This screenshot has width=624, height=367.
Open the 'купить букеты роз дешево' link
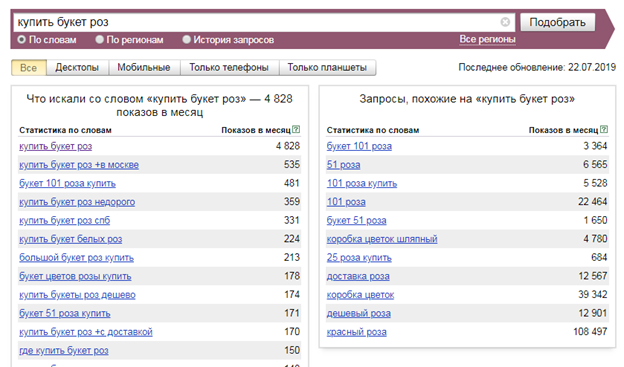[x=77, y=295]
